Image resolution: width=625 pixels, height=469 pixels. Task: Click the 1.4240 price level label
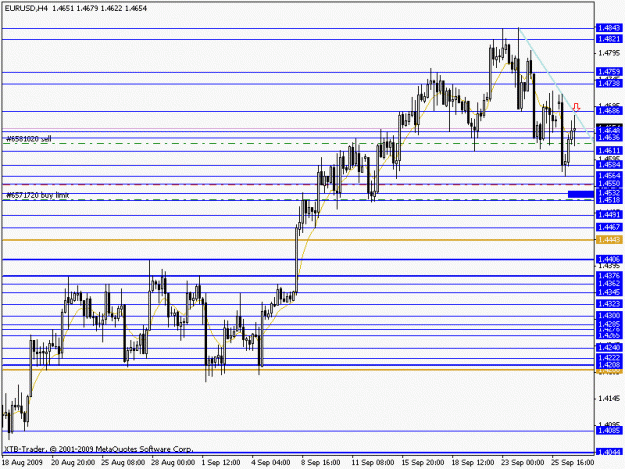pos(609,347)
